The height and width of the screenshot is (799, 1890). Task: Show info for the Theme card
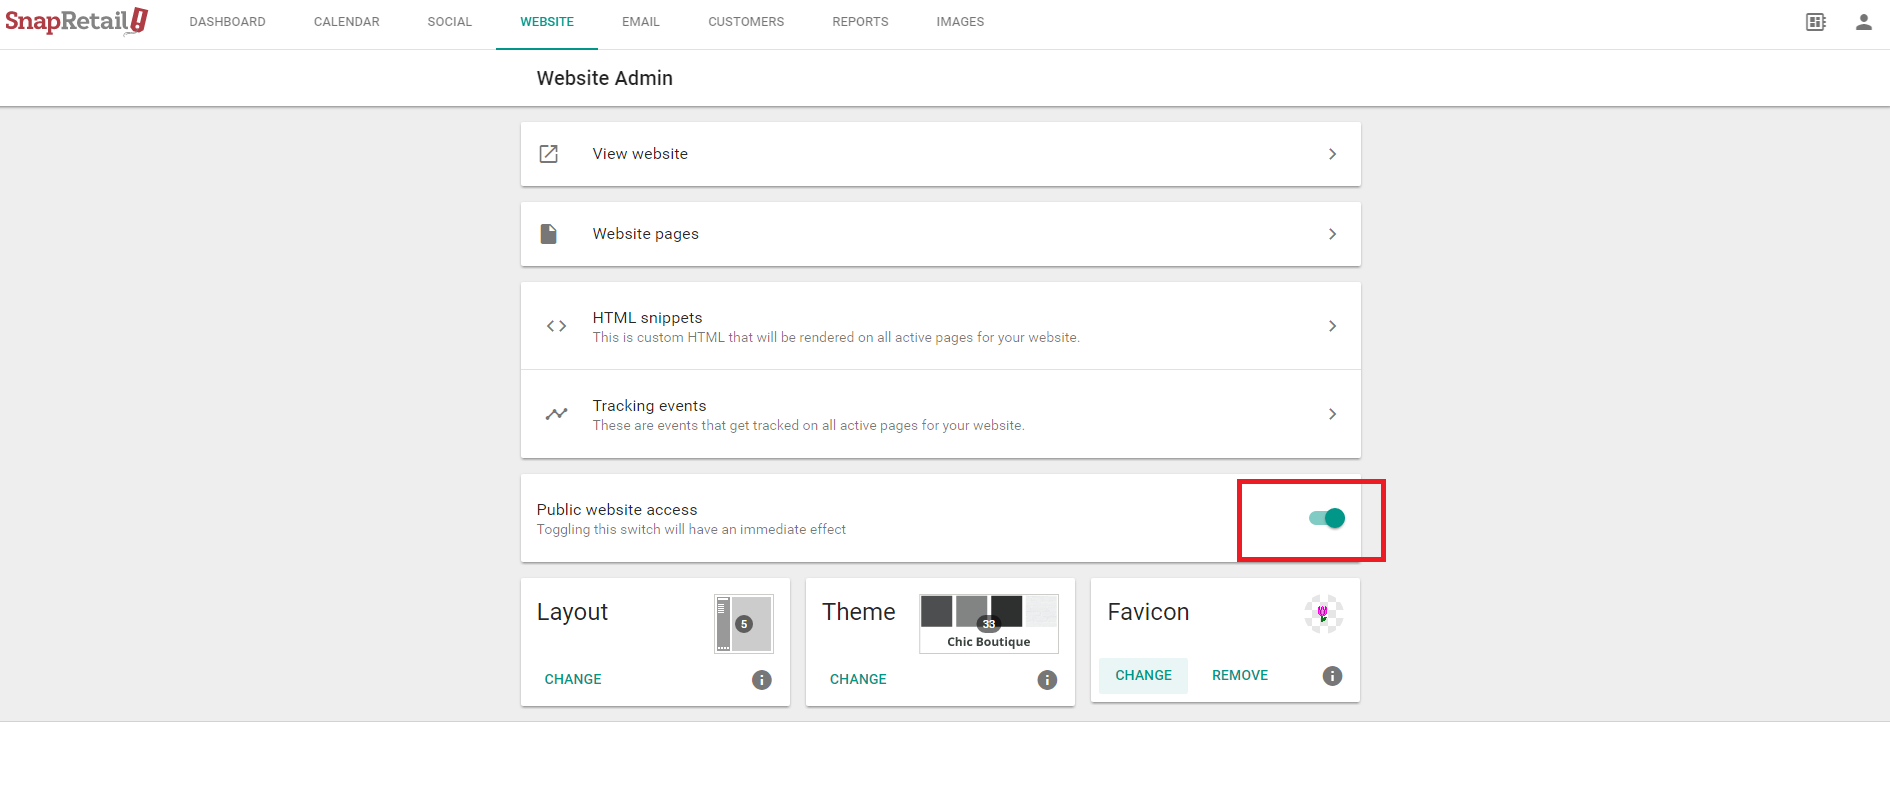1047,680
